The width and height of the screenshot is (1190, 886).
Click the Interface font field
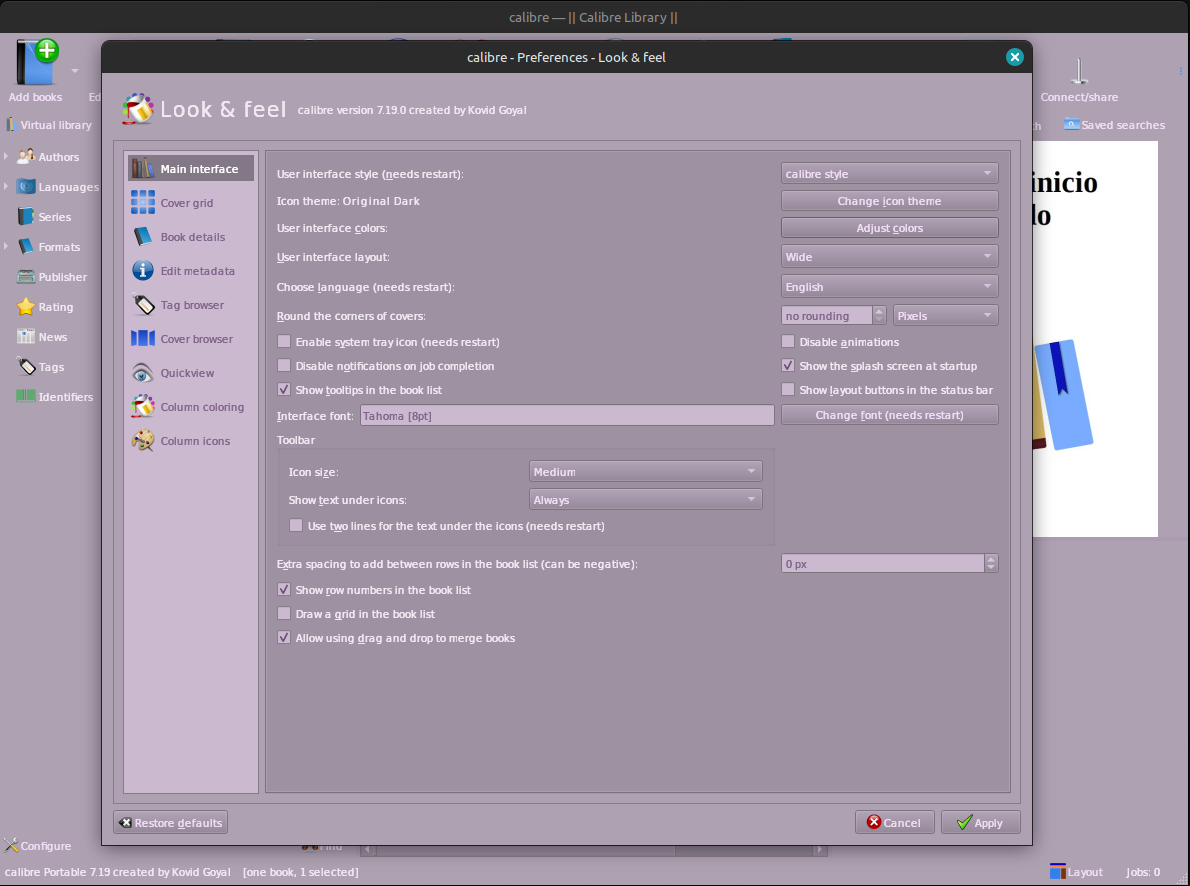point(567,415)
